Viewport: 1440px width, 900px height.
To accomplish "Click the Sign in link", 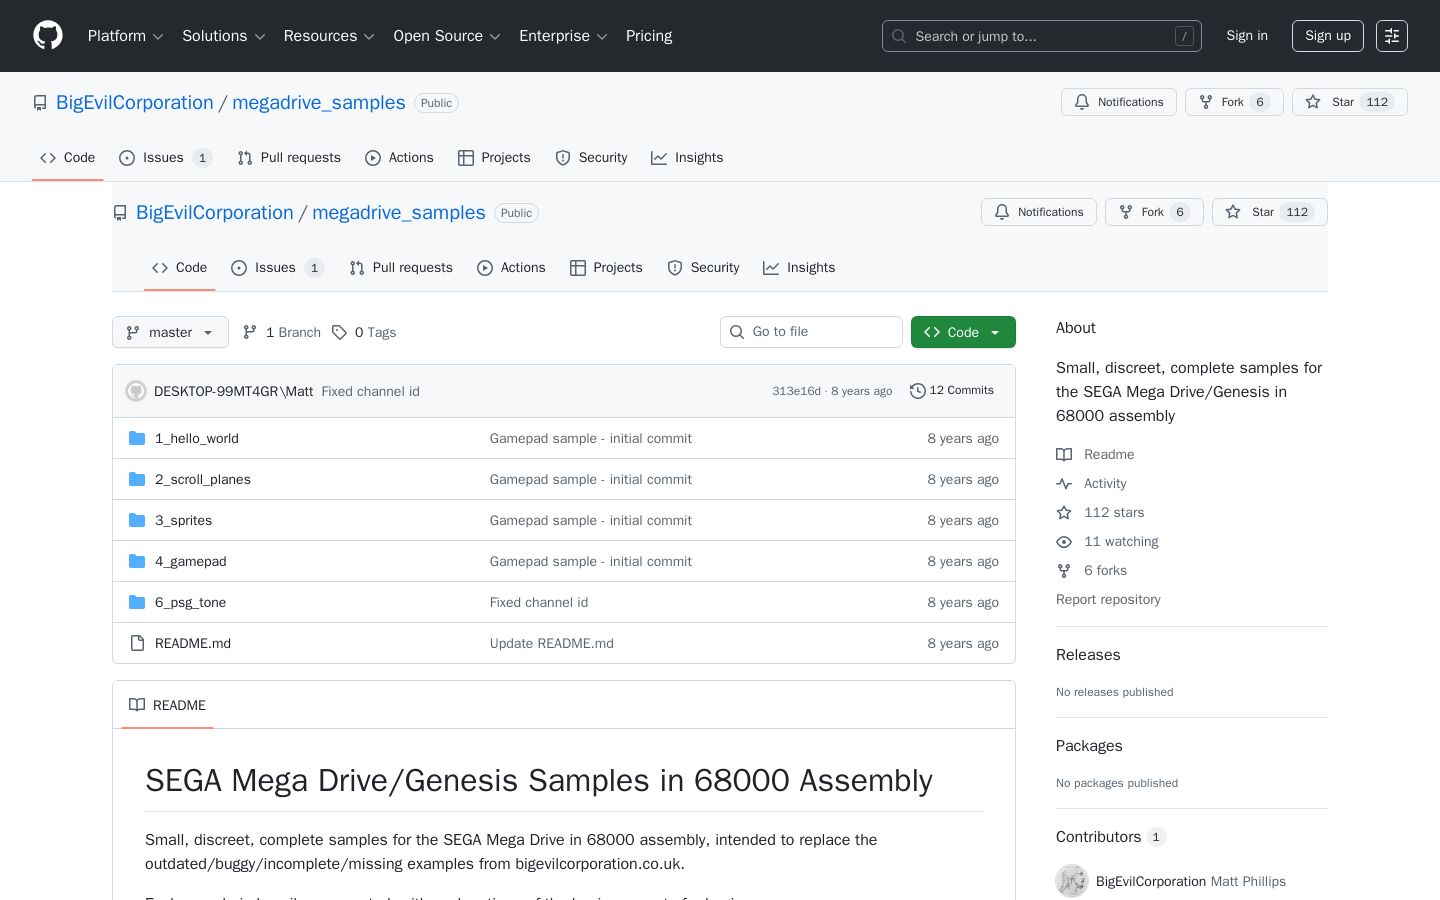I will (1247, 36).
